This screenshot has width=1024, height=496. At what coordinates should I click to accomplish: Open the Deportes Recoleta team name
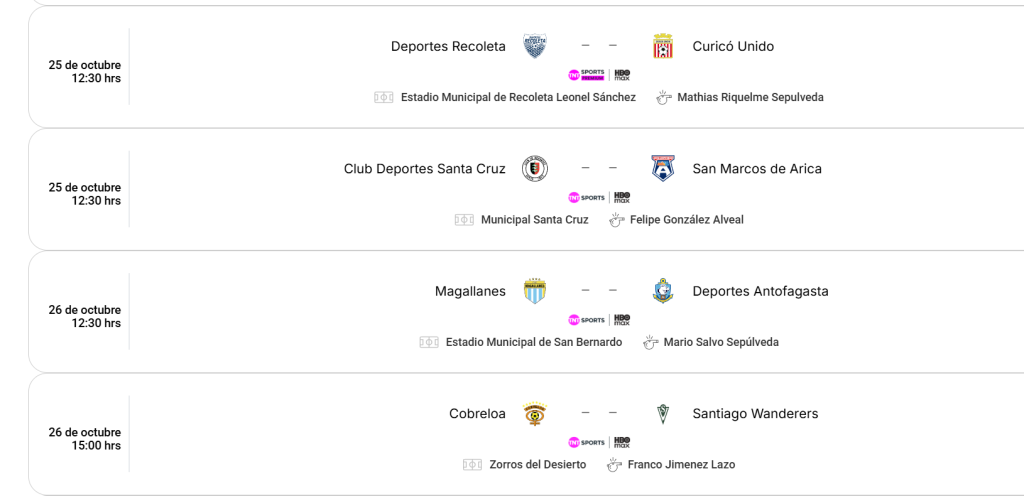448,46
